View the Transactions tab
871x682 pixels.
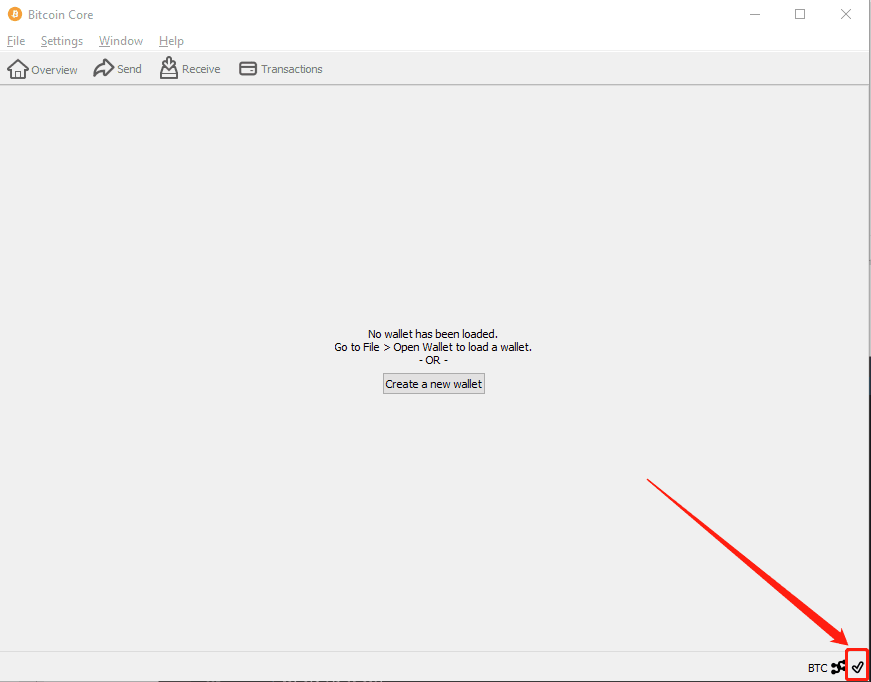pos(281,69)
